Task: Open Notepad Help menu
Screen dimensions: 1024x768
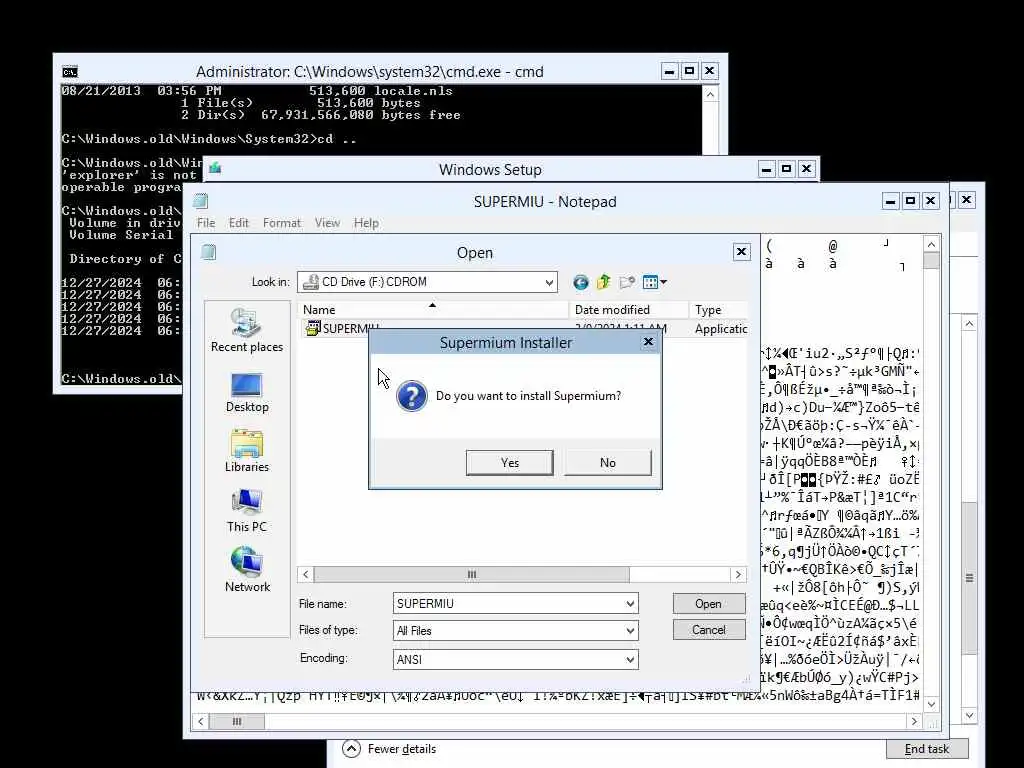Action: coord(366,223)
